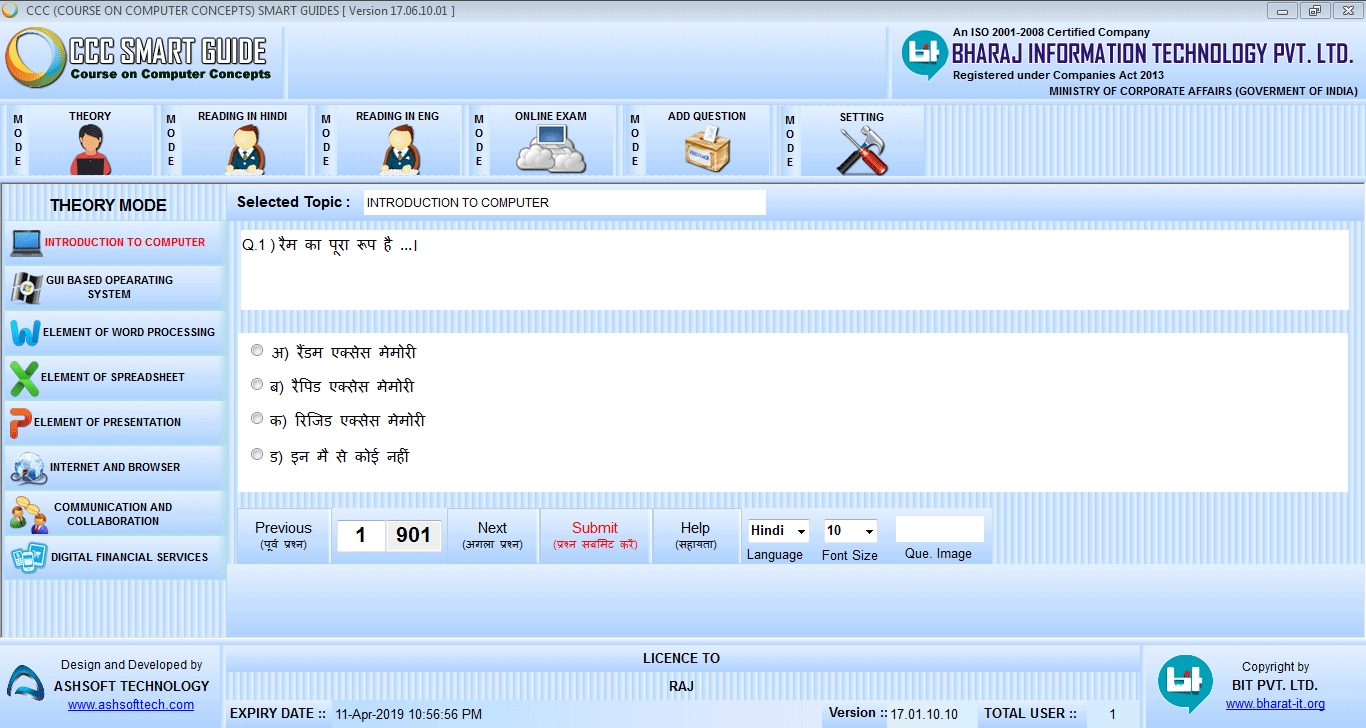Viewport: 1366px width, 728px height.
Task: Click the phone icon for Digital Financial Services
Action: click(x=28, y=557)
